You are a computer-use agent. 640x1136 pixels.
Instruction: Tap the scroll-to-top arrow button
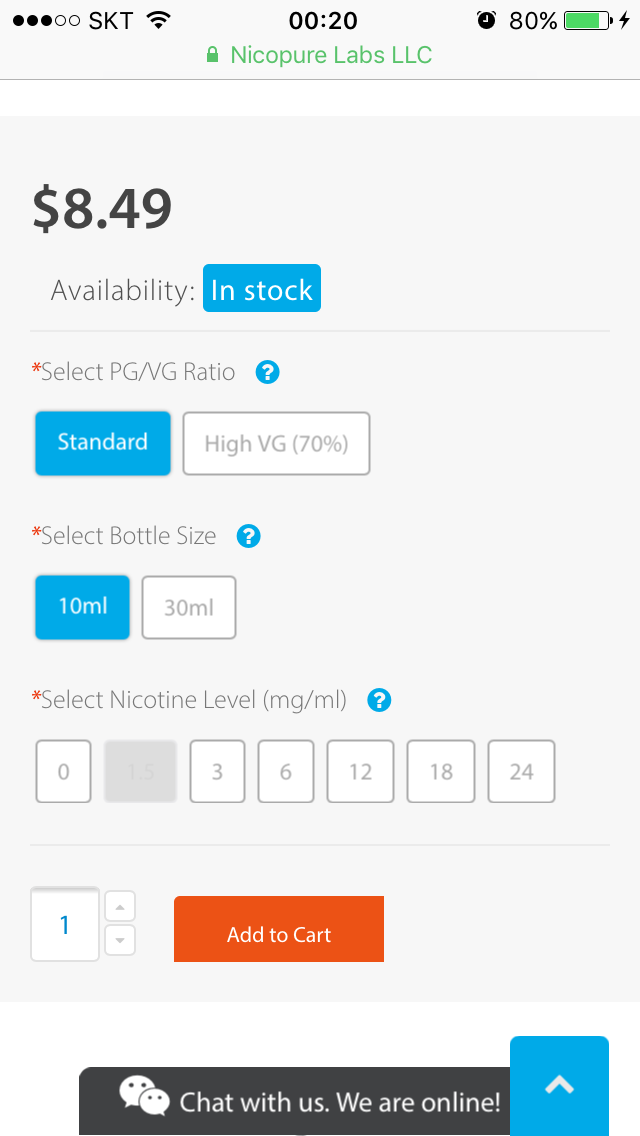(559, 1085)
